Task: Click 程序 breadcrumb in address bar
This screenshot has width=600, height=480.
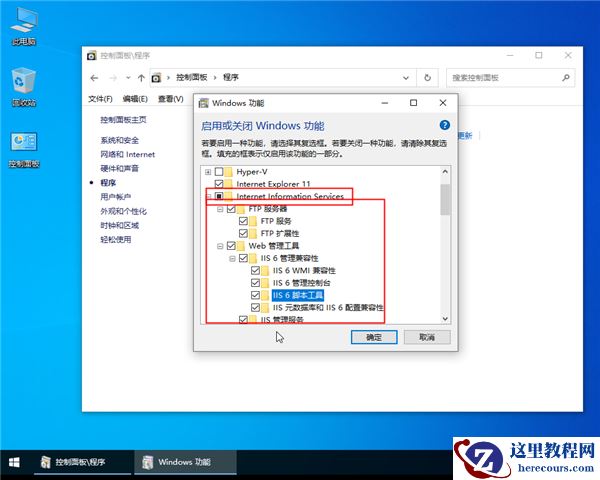Action: click(x=231, y=78)
